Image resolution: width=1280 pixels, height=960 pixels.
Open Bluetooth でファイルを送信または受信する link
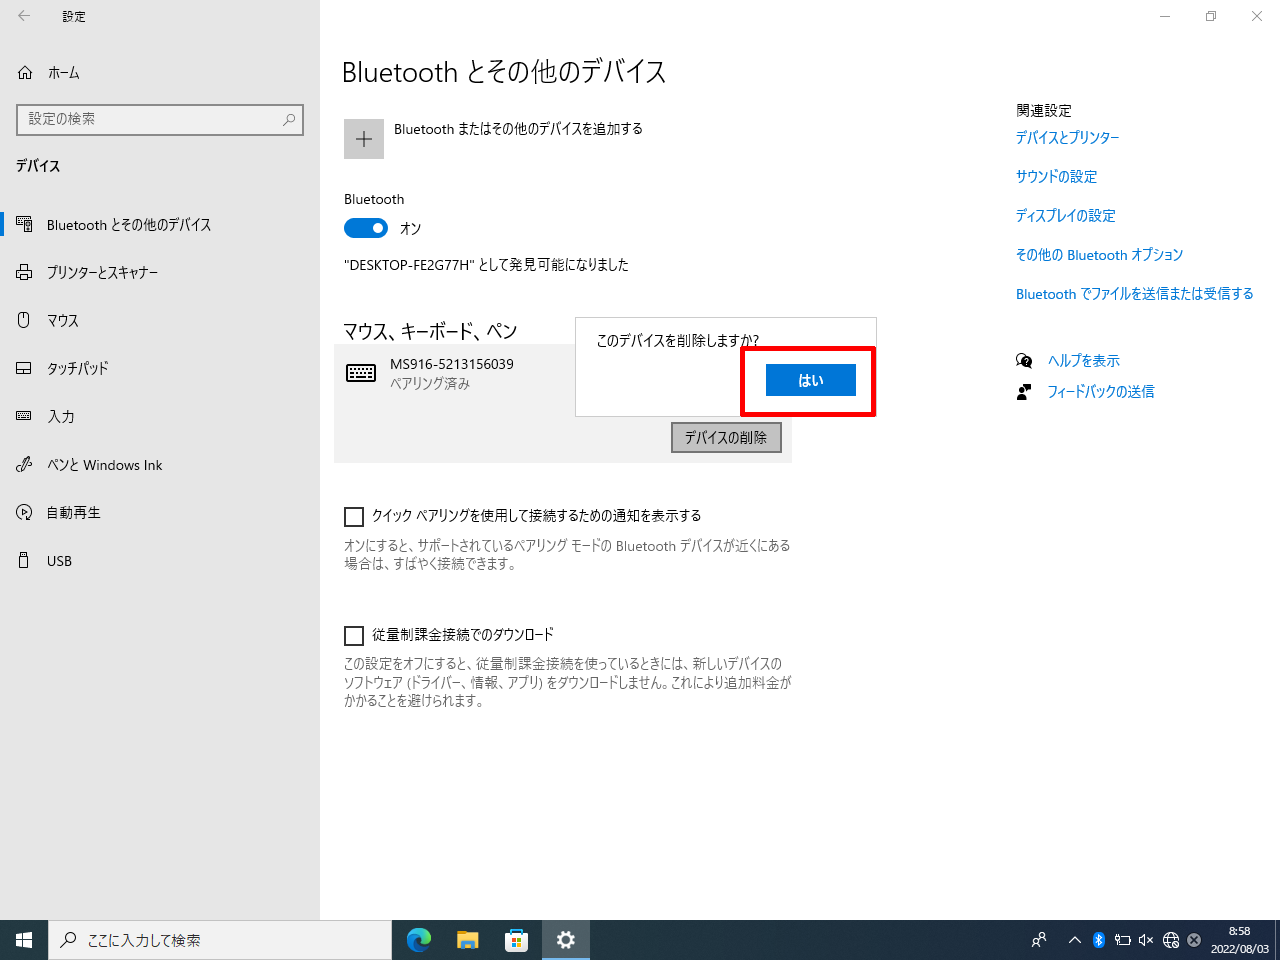tap(1135, 294)
